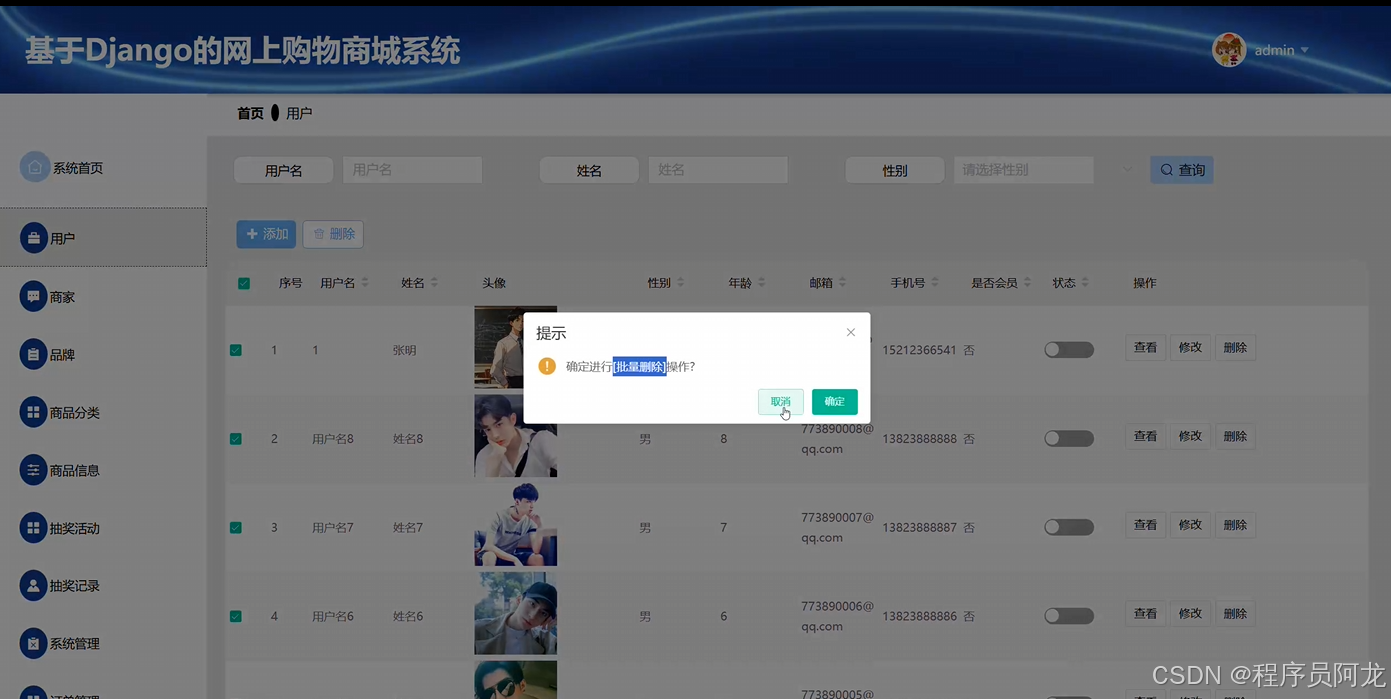Uncheck the checkbox for row 用户名6

pos(236,616)
